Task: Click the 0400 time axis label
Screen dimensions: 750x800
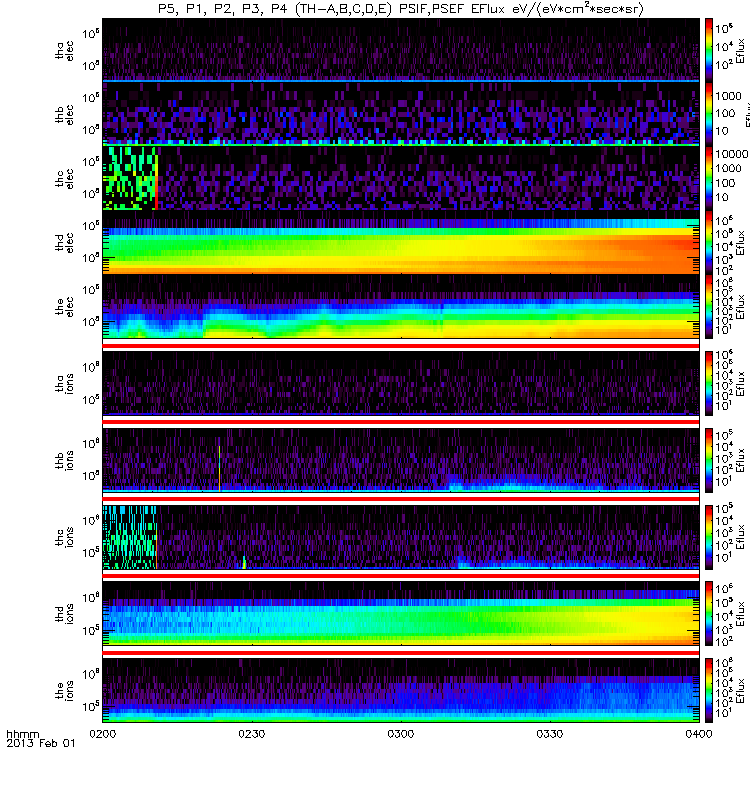Action: point(699,734)
